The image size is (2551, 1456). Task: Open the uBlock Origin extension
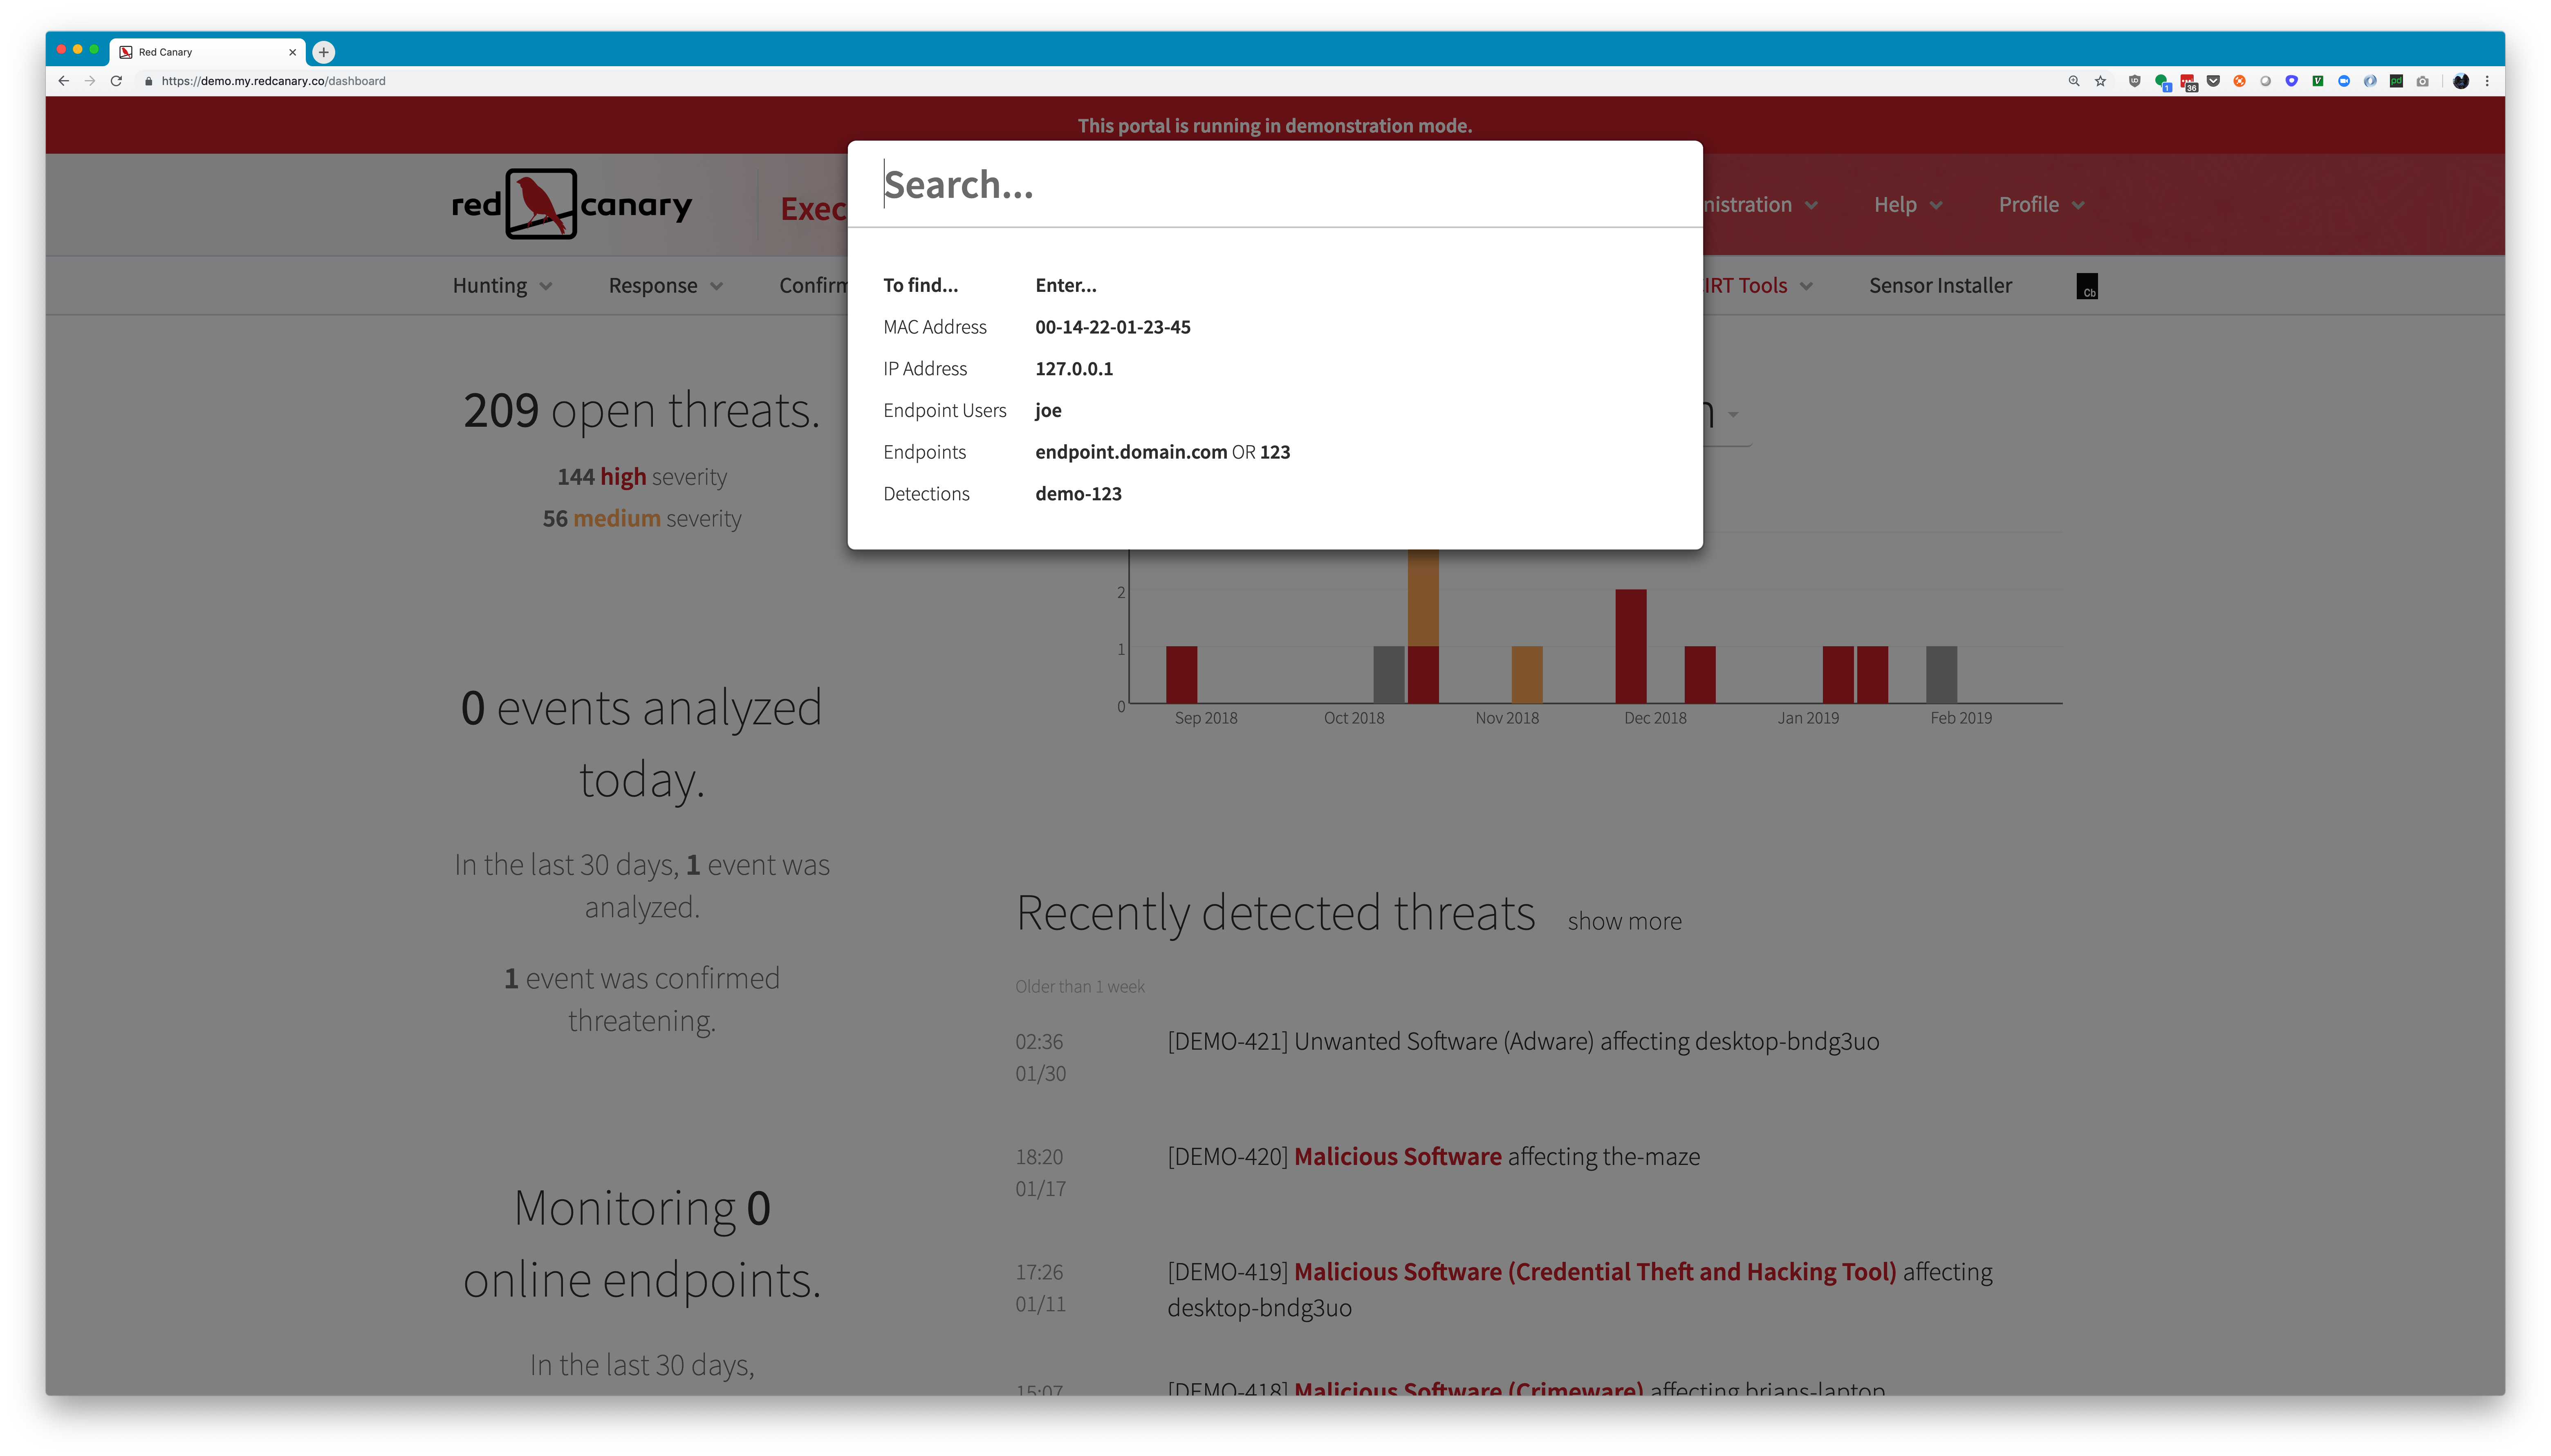(2135, 81)
